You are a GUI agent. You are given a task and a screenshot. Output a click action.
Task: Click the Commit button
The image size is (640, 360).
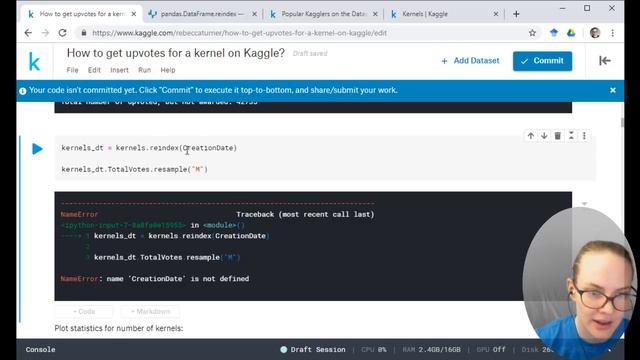click(x=542, y=61)
